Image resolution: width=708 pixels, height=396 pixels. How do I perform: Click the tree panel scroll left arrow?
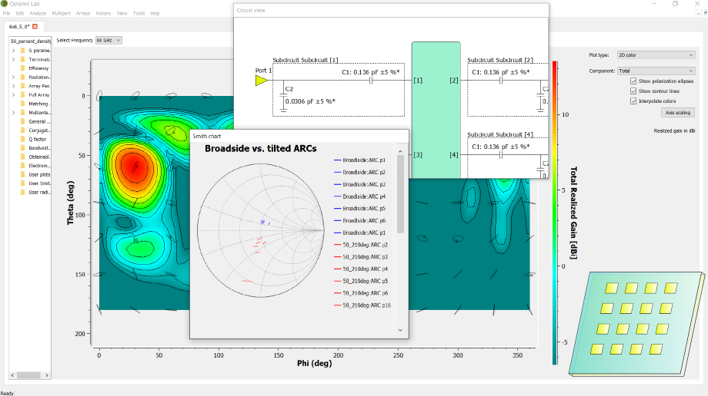pos(13,375)
